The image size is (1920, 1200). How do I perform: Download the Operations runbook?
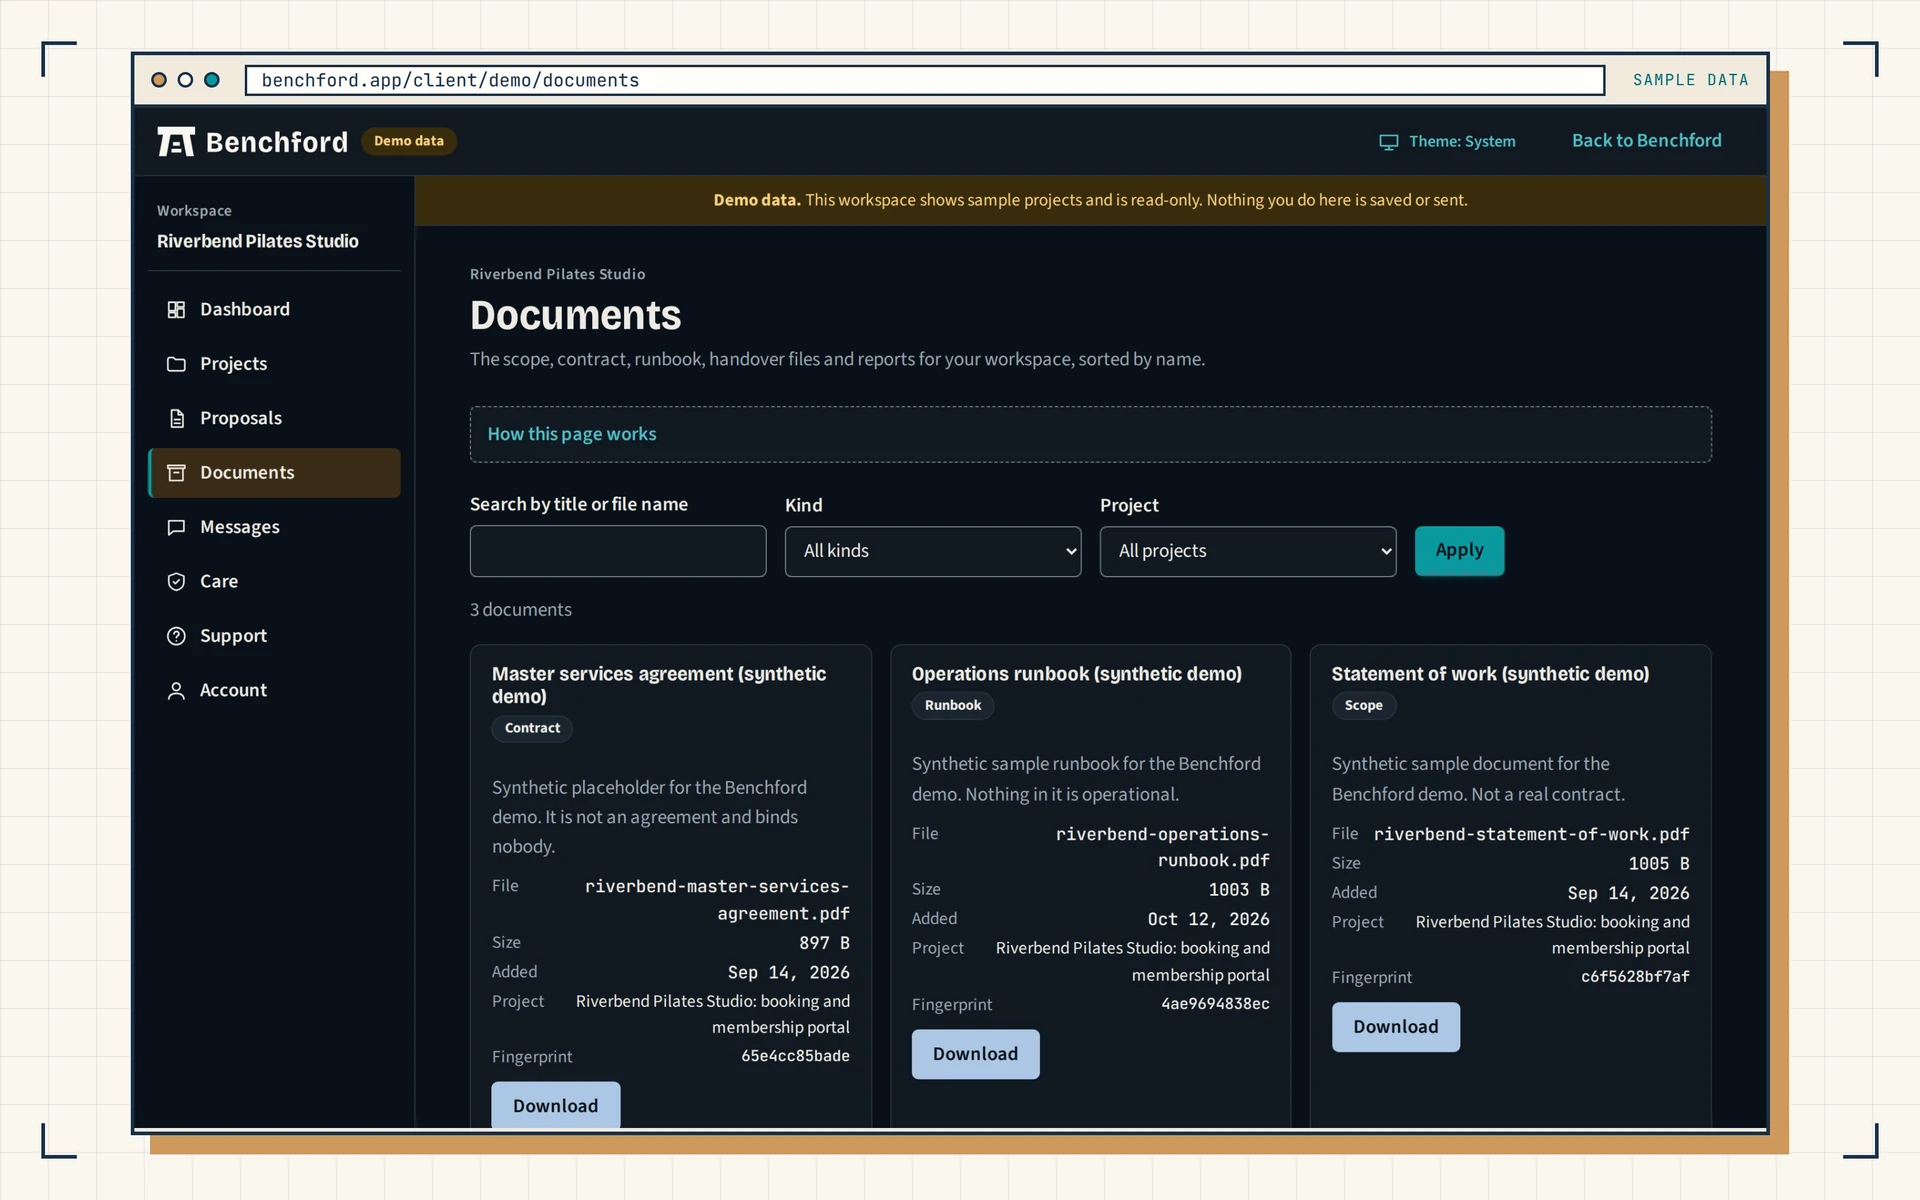tap(975, 1054)
